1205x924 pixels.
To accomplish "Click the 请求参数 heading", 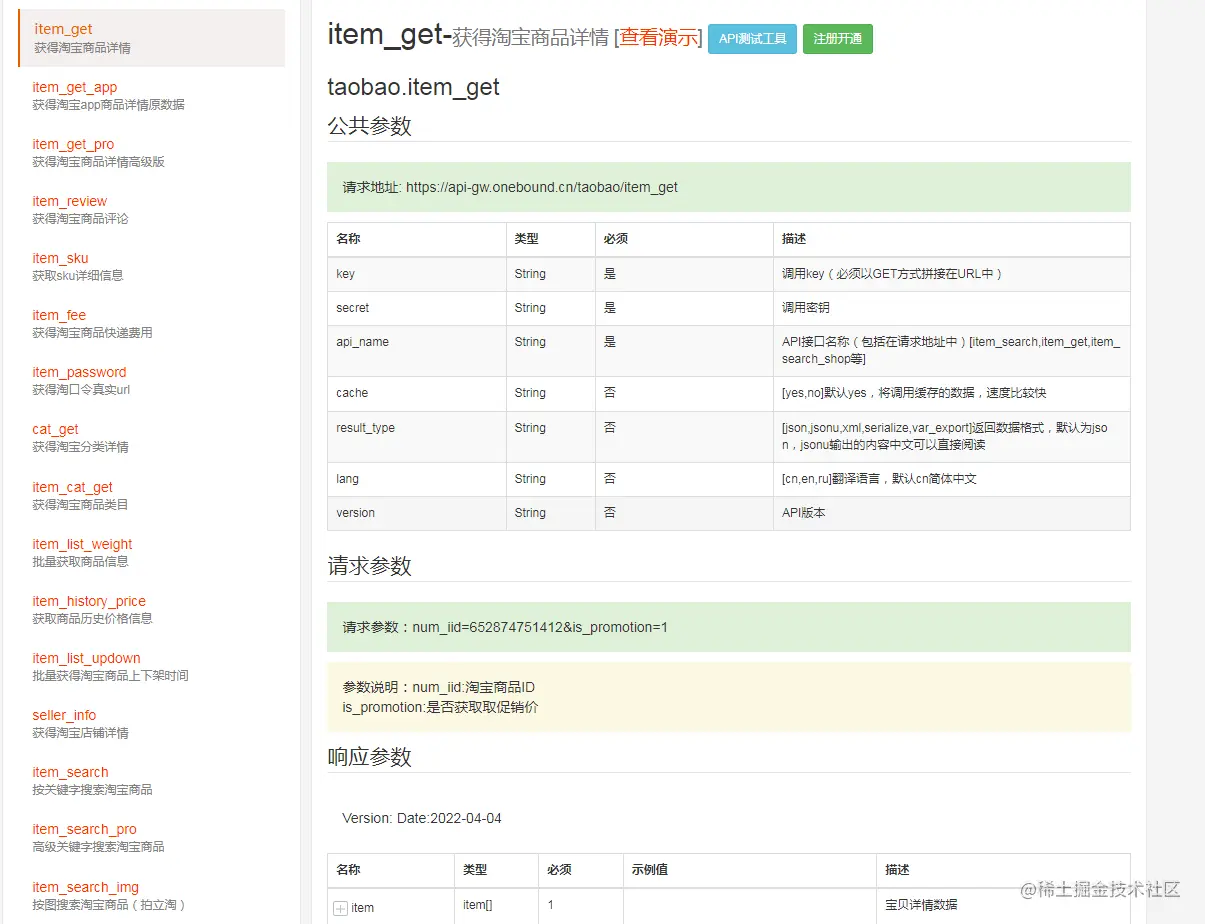I will [370, 566].
